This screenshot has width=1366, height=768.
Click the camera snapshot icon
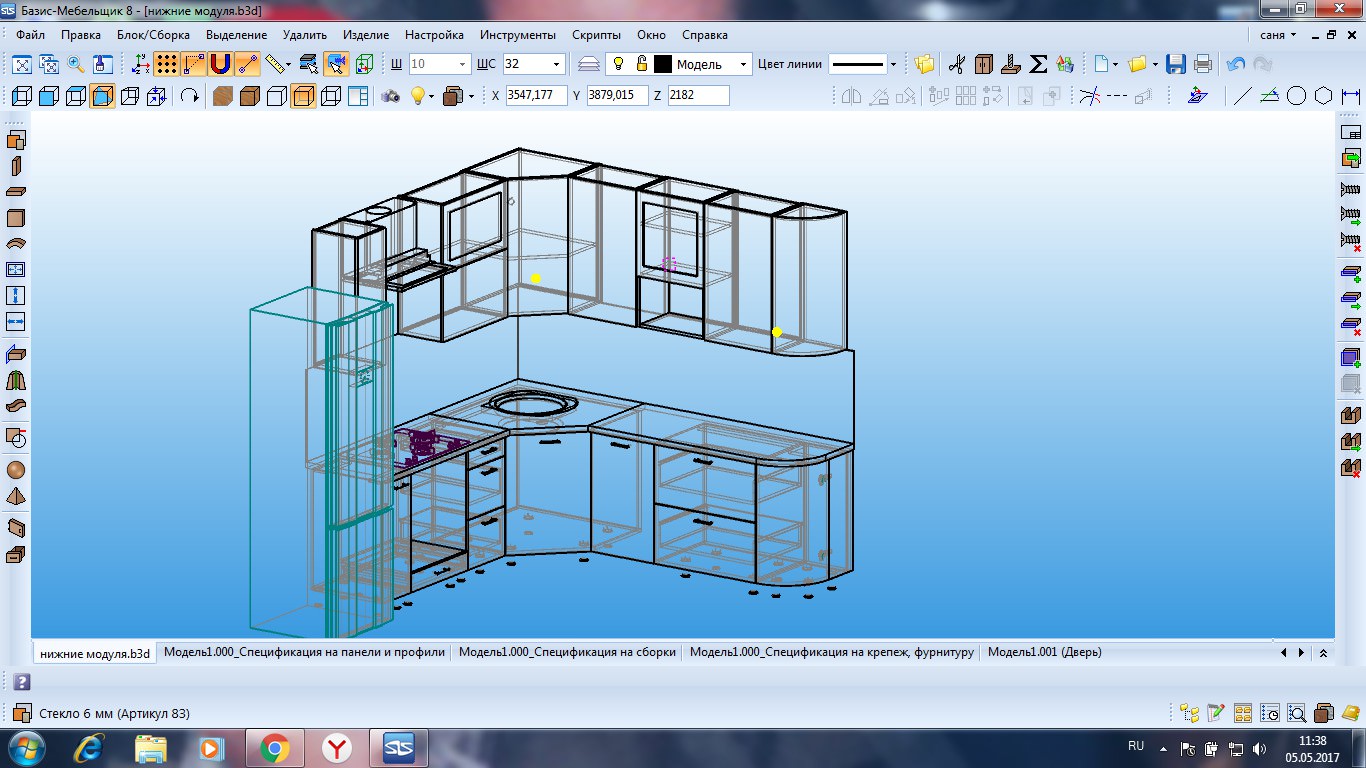[391, 96]
